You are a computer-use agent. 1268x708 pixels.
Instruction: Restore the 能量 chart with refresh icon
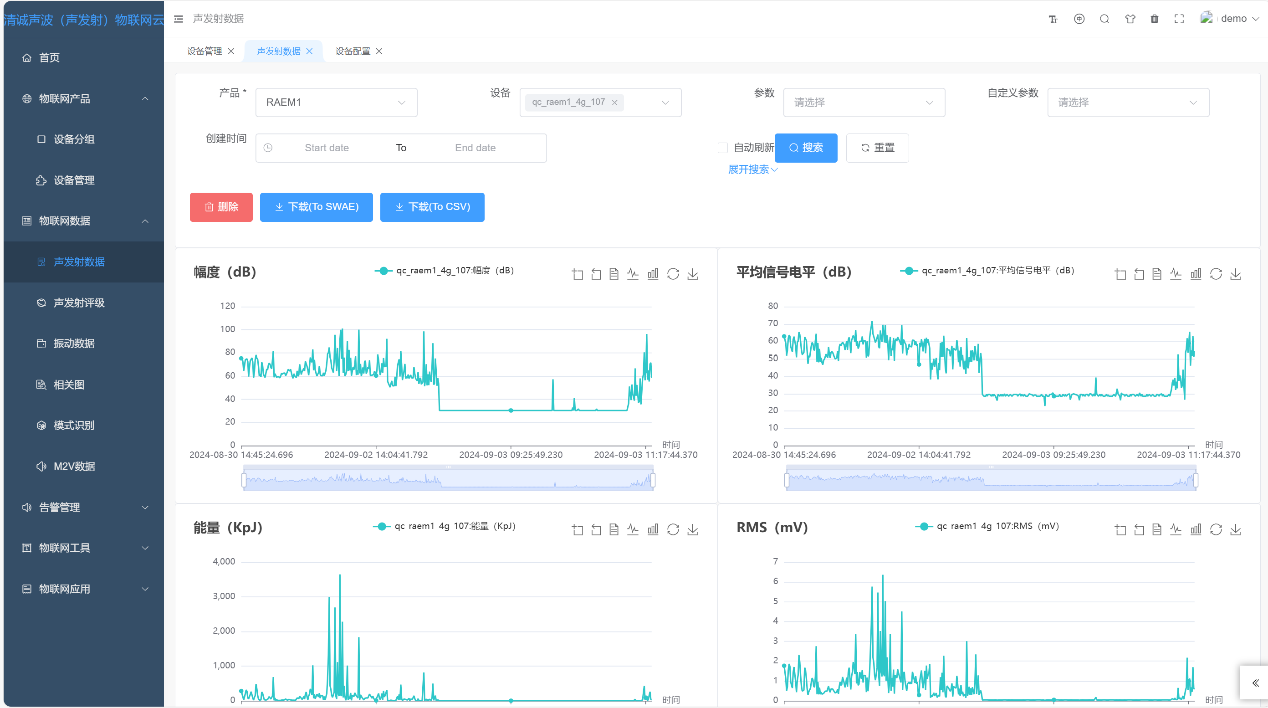[673, 529]
